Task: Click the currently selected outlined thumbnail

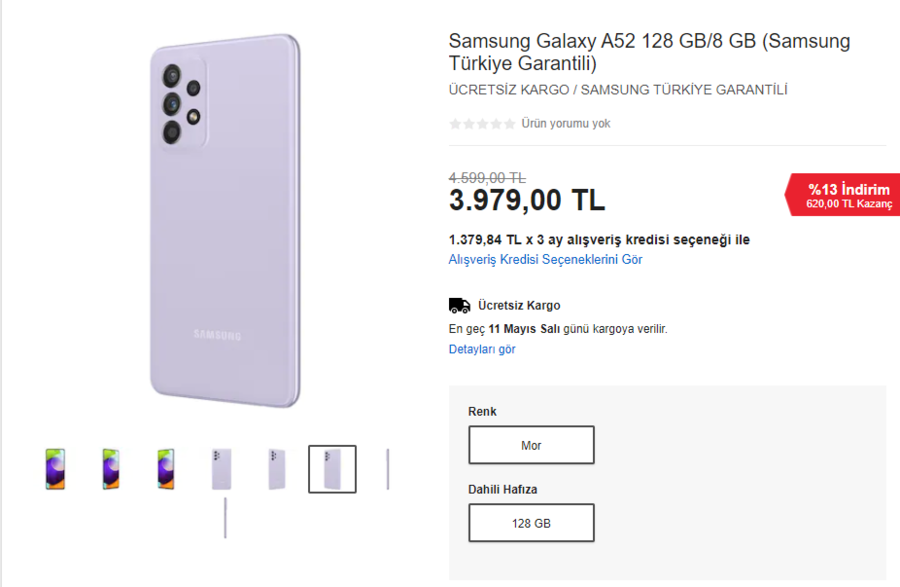Action: tap(332, 469)
